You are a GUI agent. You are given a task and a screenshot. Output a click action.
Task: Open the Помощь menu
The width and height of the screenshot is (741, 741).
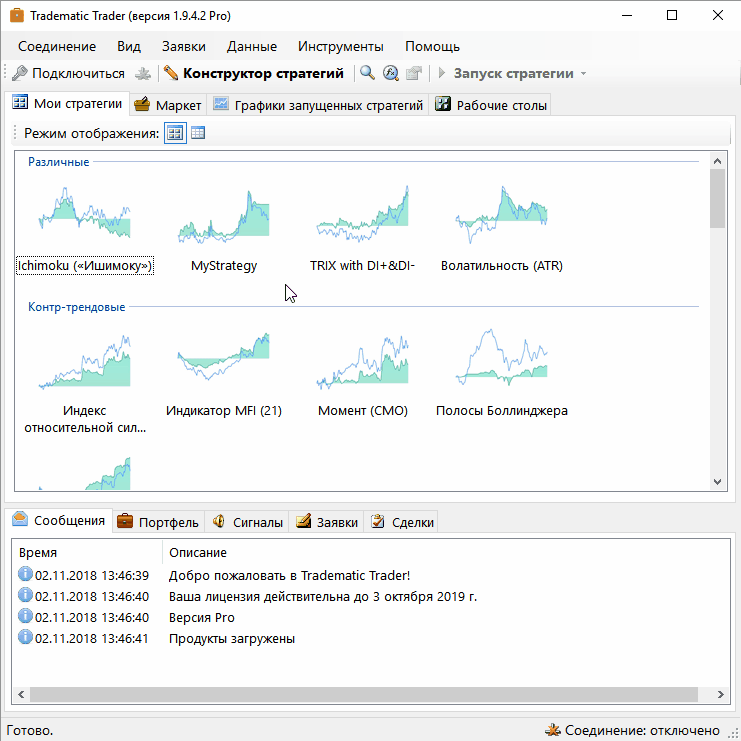[432, 46]
